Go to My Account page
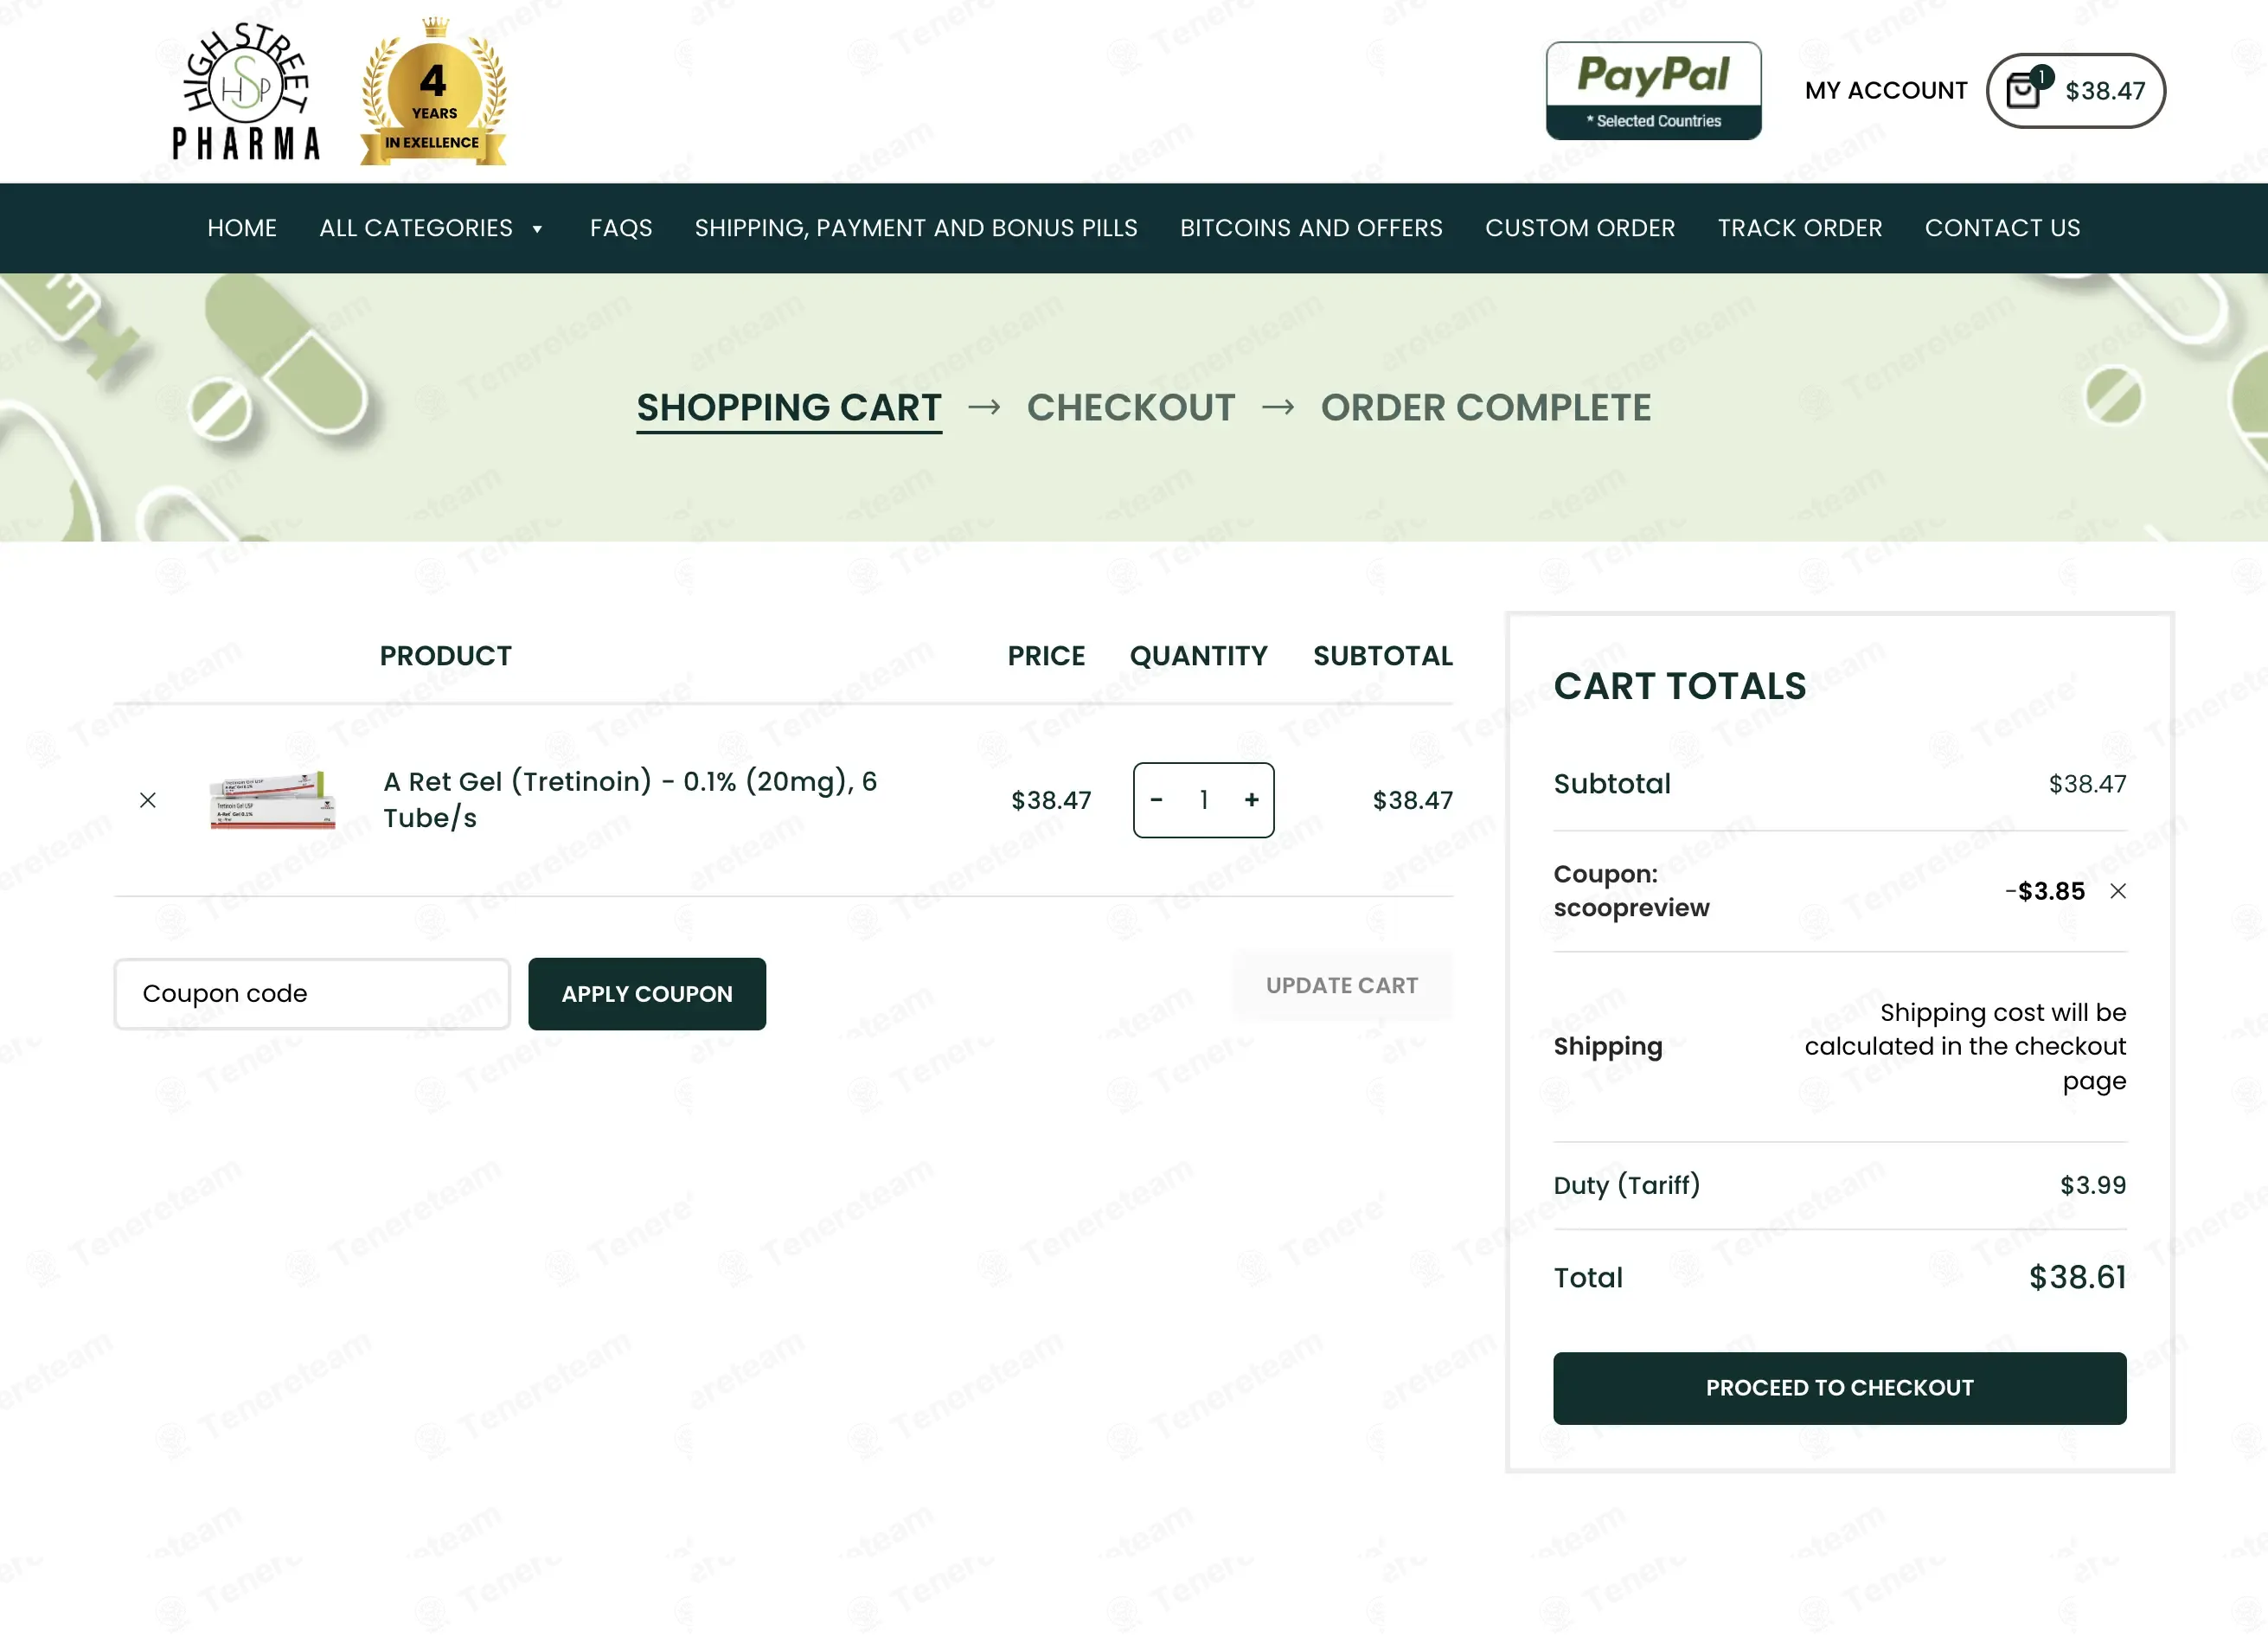This screenshot has width=2268, height=1649. pos(1885,91)
